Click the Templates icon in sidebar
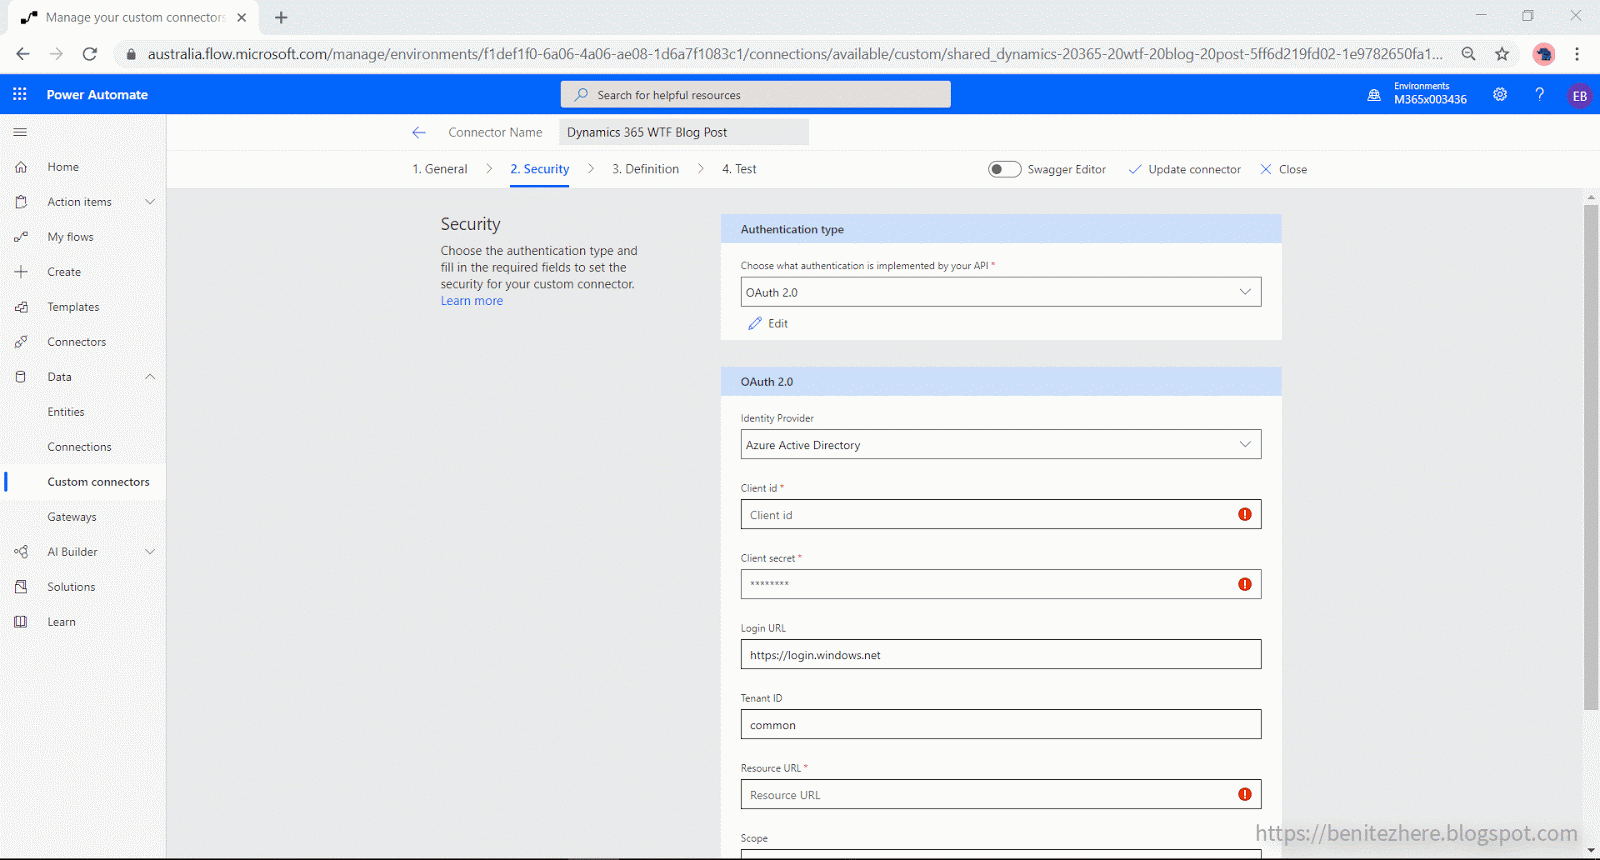 21,307
